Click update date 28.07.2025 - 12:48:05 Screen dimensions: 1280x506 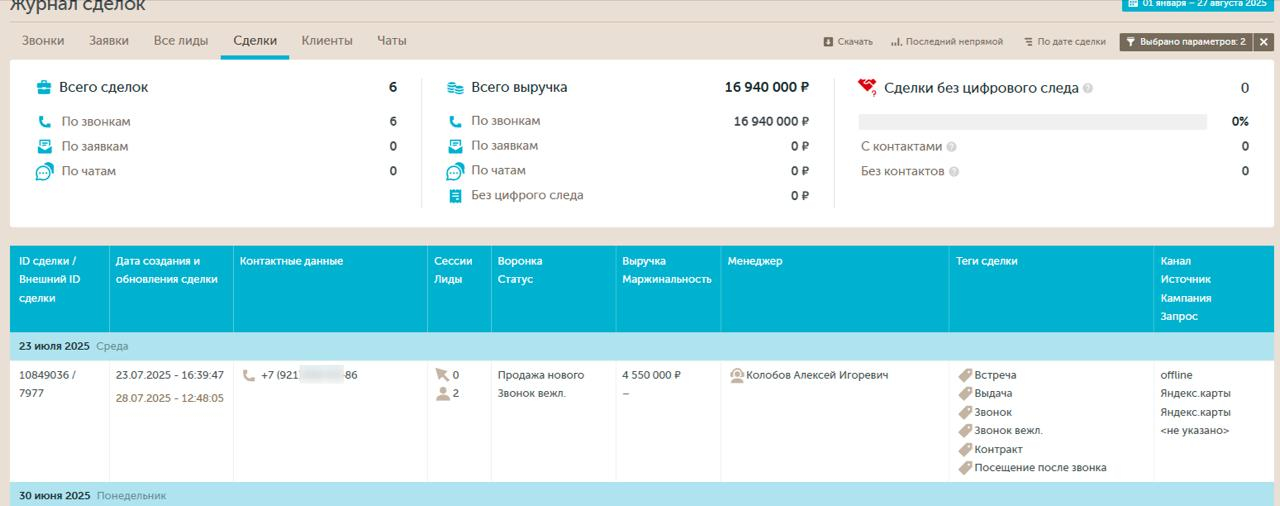170,398
